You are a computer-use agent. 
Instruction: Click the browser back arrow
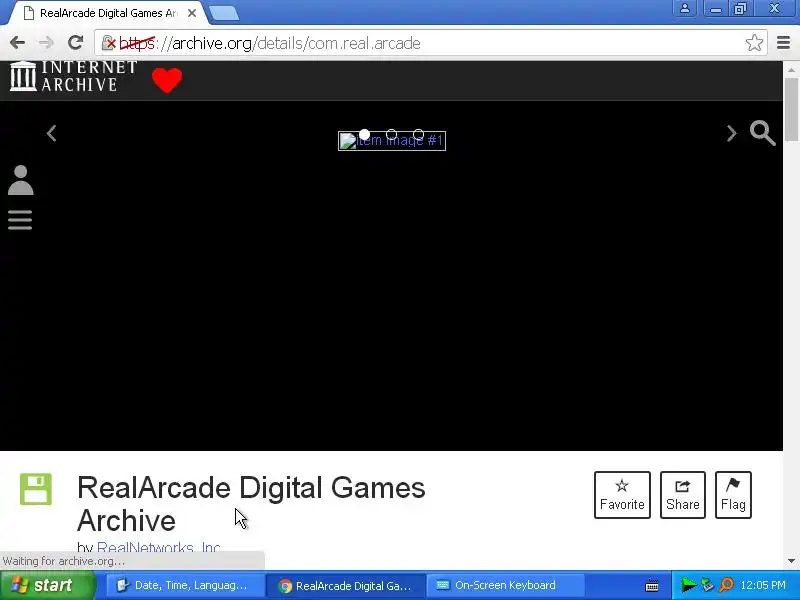pos(17,43)
